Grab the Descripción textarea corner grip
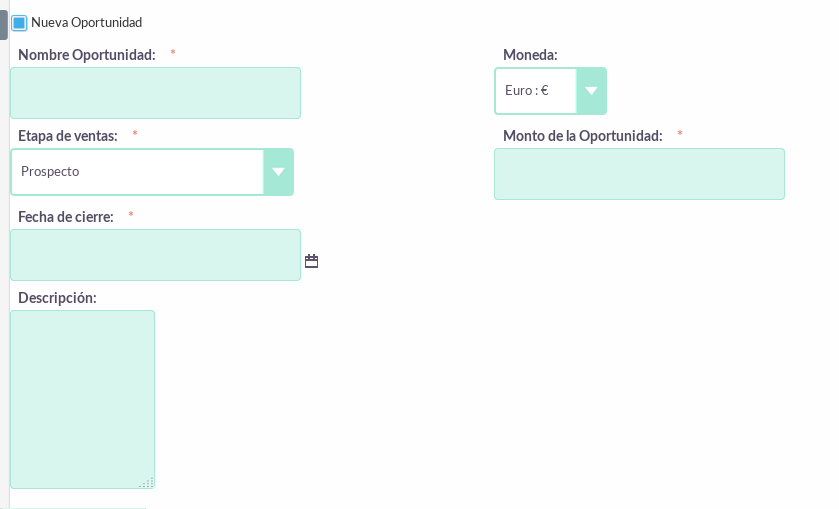Viewport: 839px width, 509px height. click(148, 482)
